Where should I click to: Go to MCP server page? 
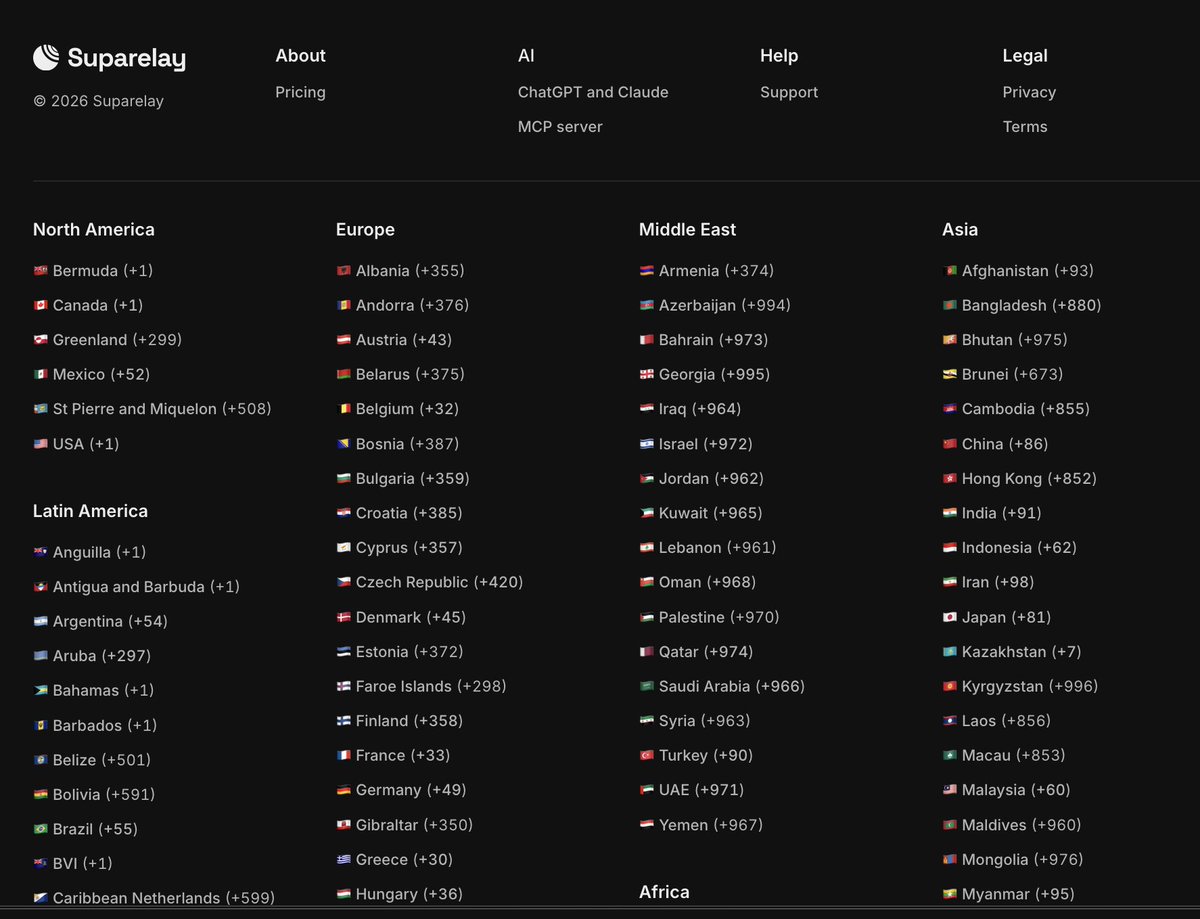(x=560, y=127)
